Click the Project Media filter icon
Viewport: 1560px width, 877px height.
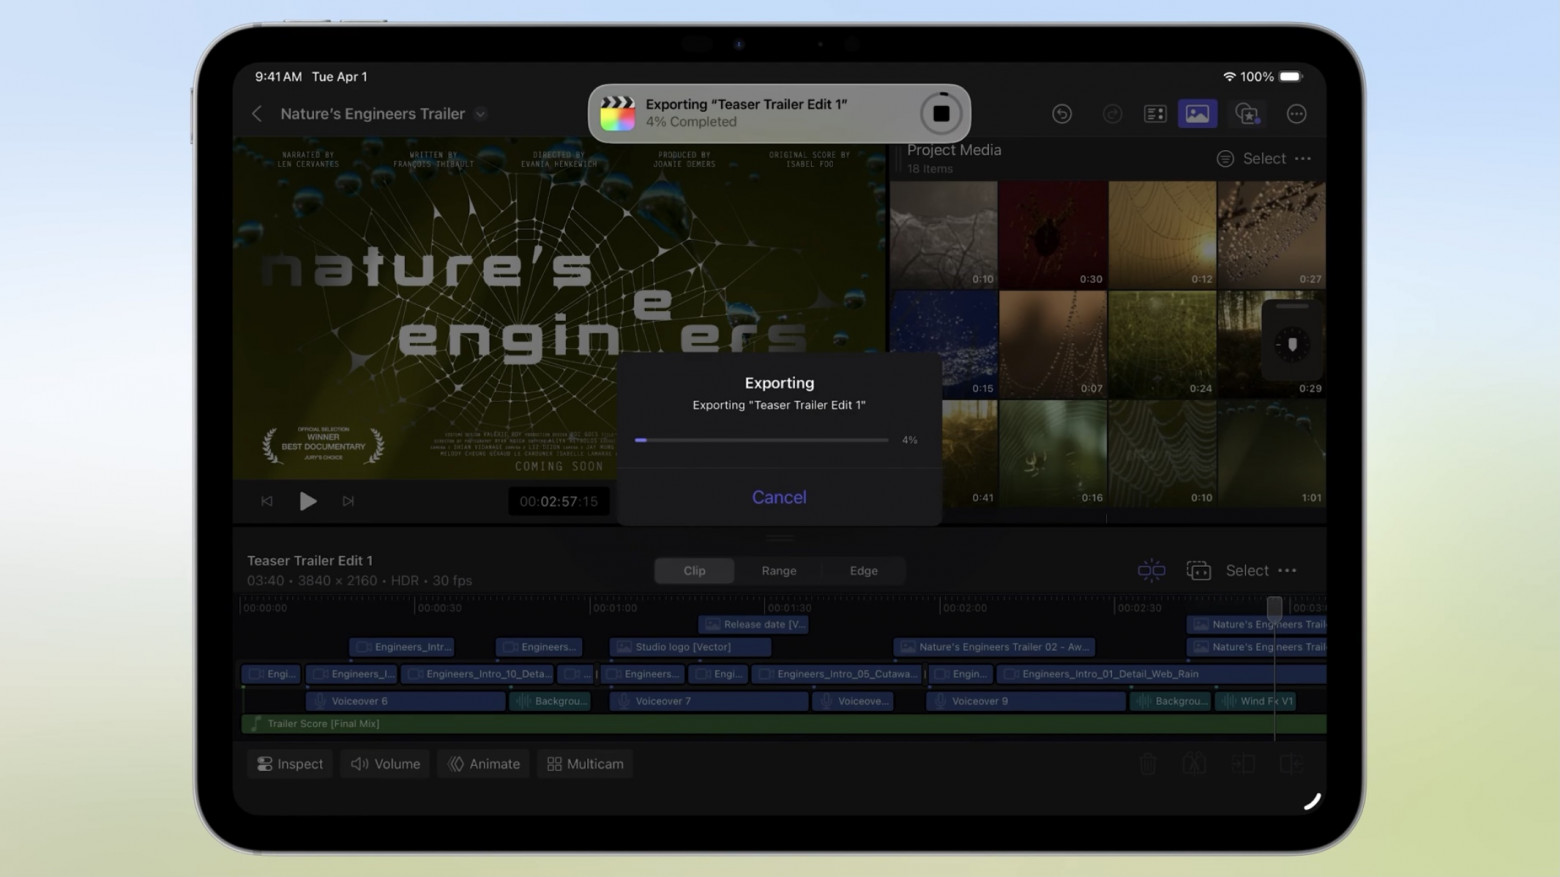[1225, 159]
